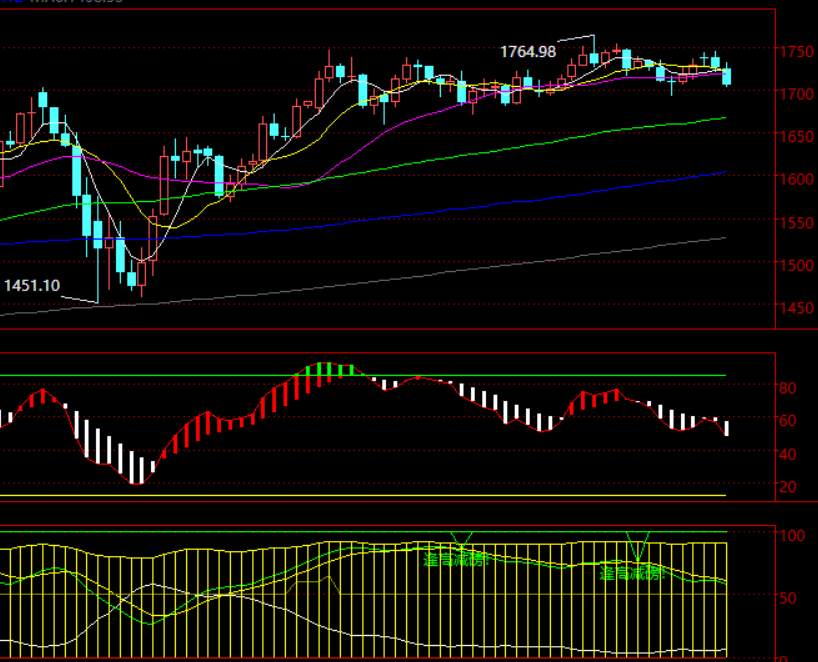Click the 40 level on oscillator axis
The height and width of the screenshot is (662, 818).
(x=788, y=454)
